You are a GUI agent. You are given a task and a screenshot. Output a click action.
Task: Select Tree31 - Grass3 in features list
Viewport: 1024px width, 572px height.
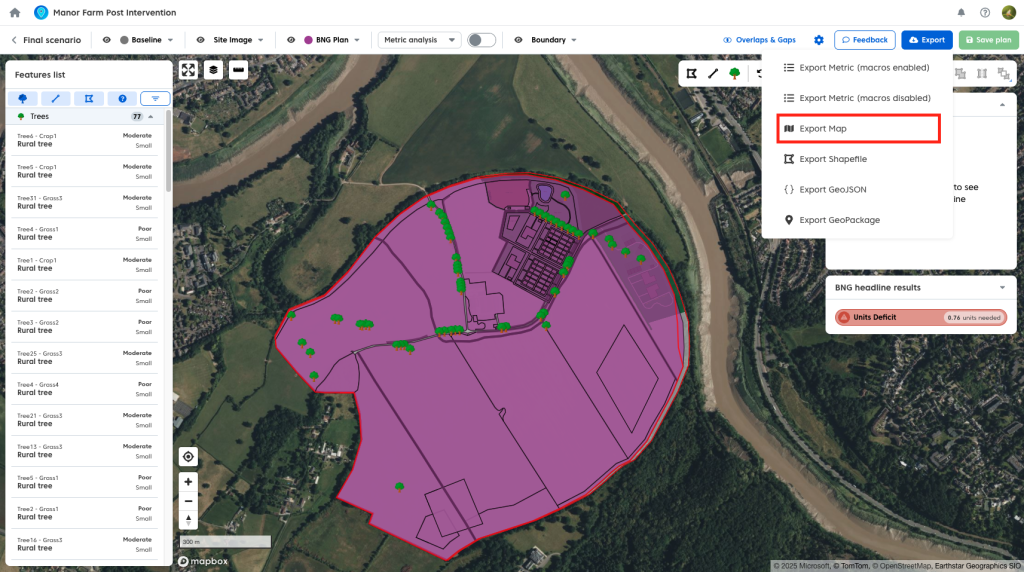click(x=85, y=202)
